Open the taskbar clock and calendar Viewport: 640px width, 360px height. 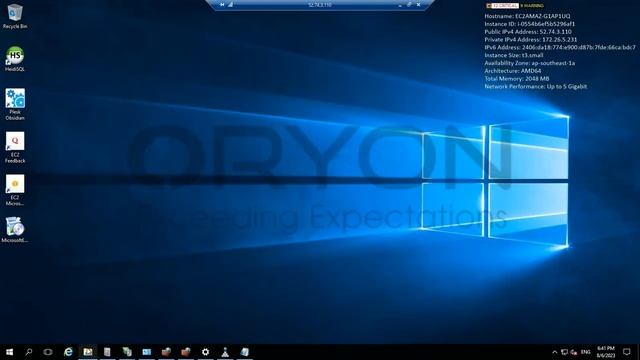(606, 352)
